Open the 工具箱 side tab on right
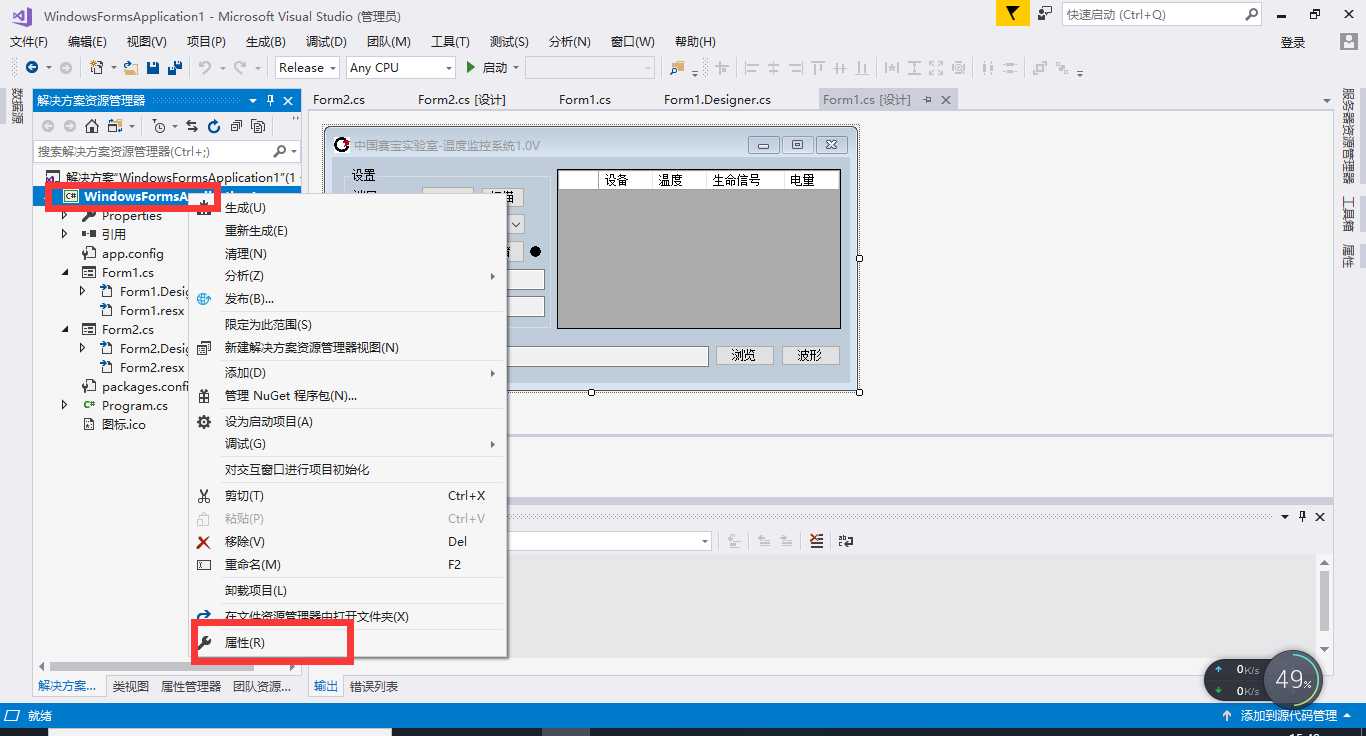 1348,214
